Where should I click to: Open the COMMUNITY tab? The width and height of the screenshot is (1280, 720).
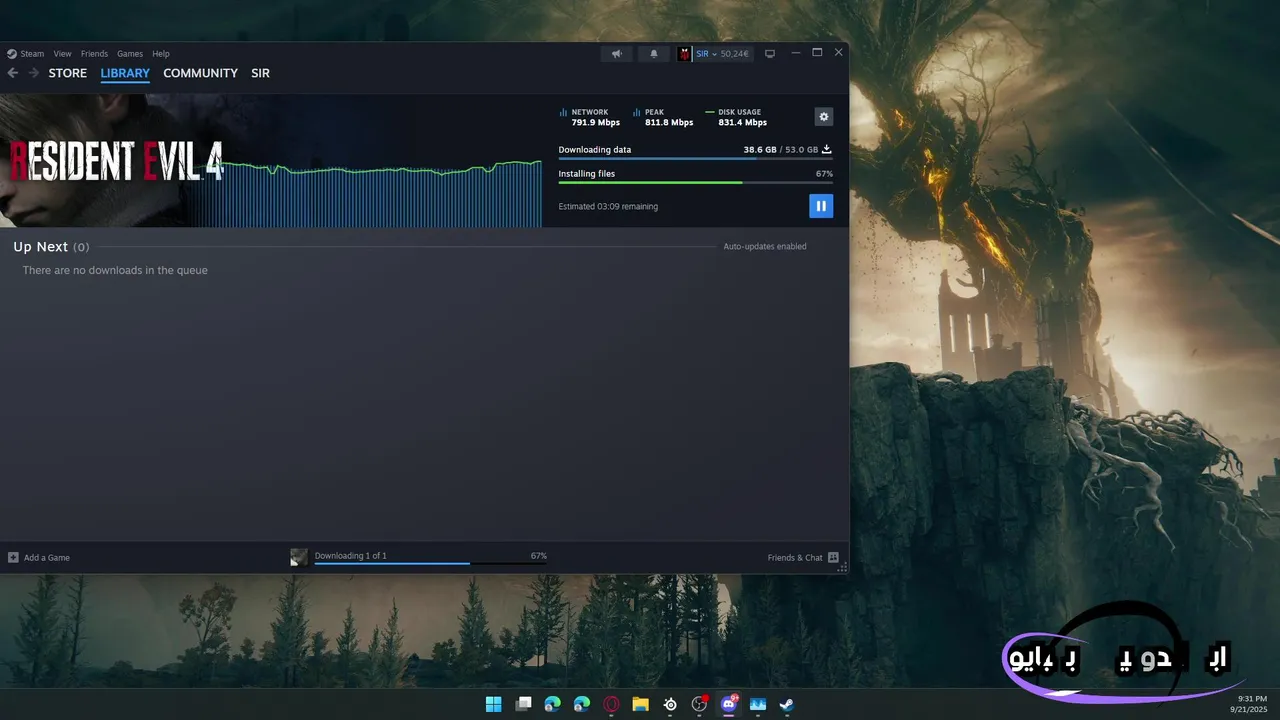pos(200,73)
